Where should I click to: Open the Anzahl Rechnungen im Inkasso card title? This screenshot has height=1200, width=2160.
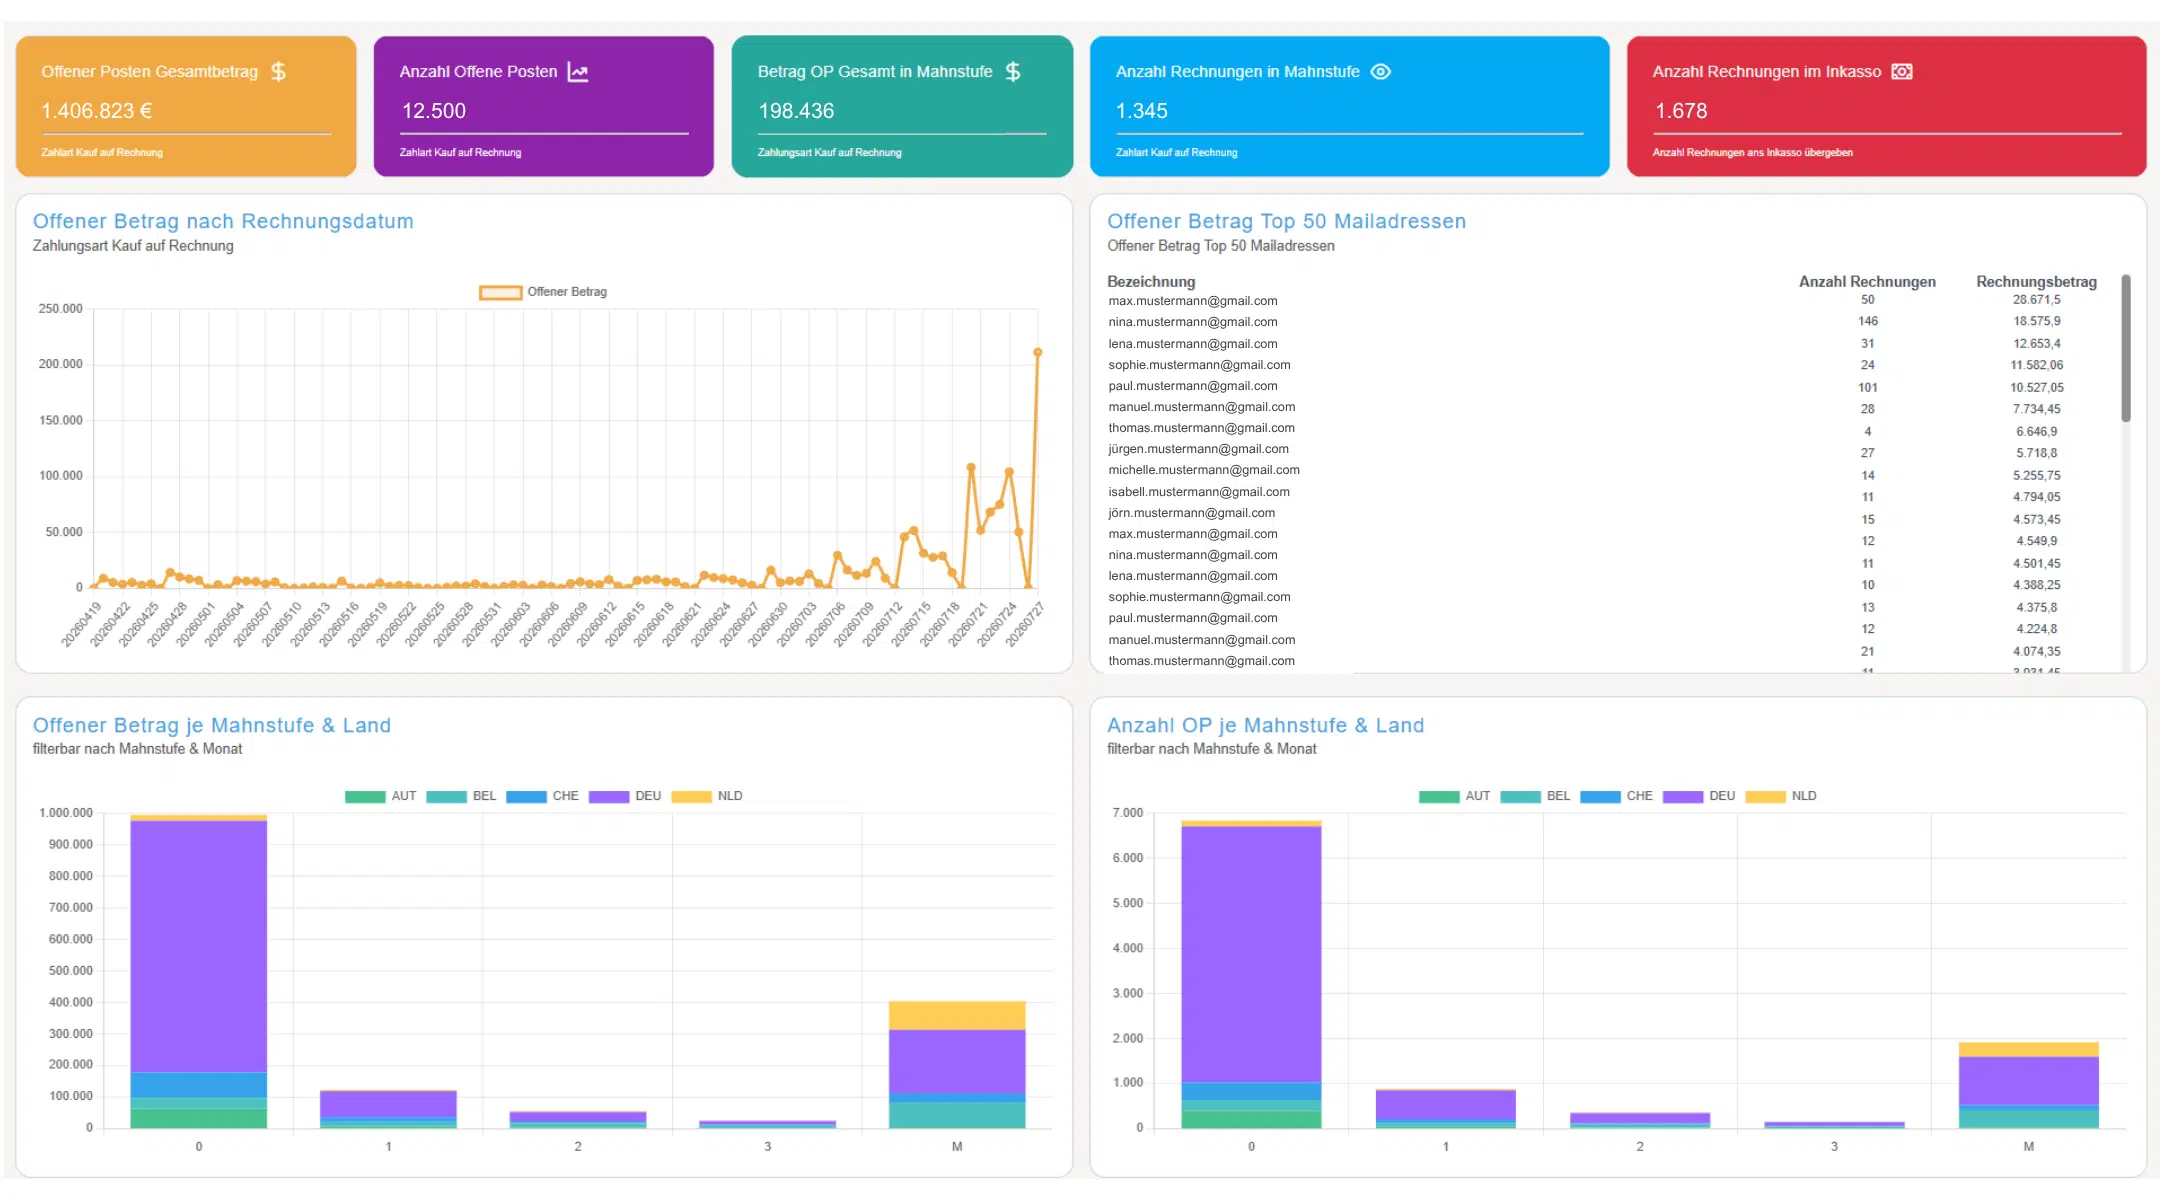click(1767, 72)
